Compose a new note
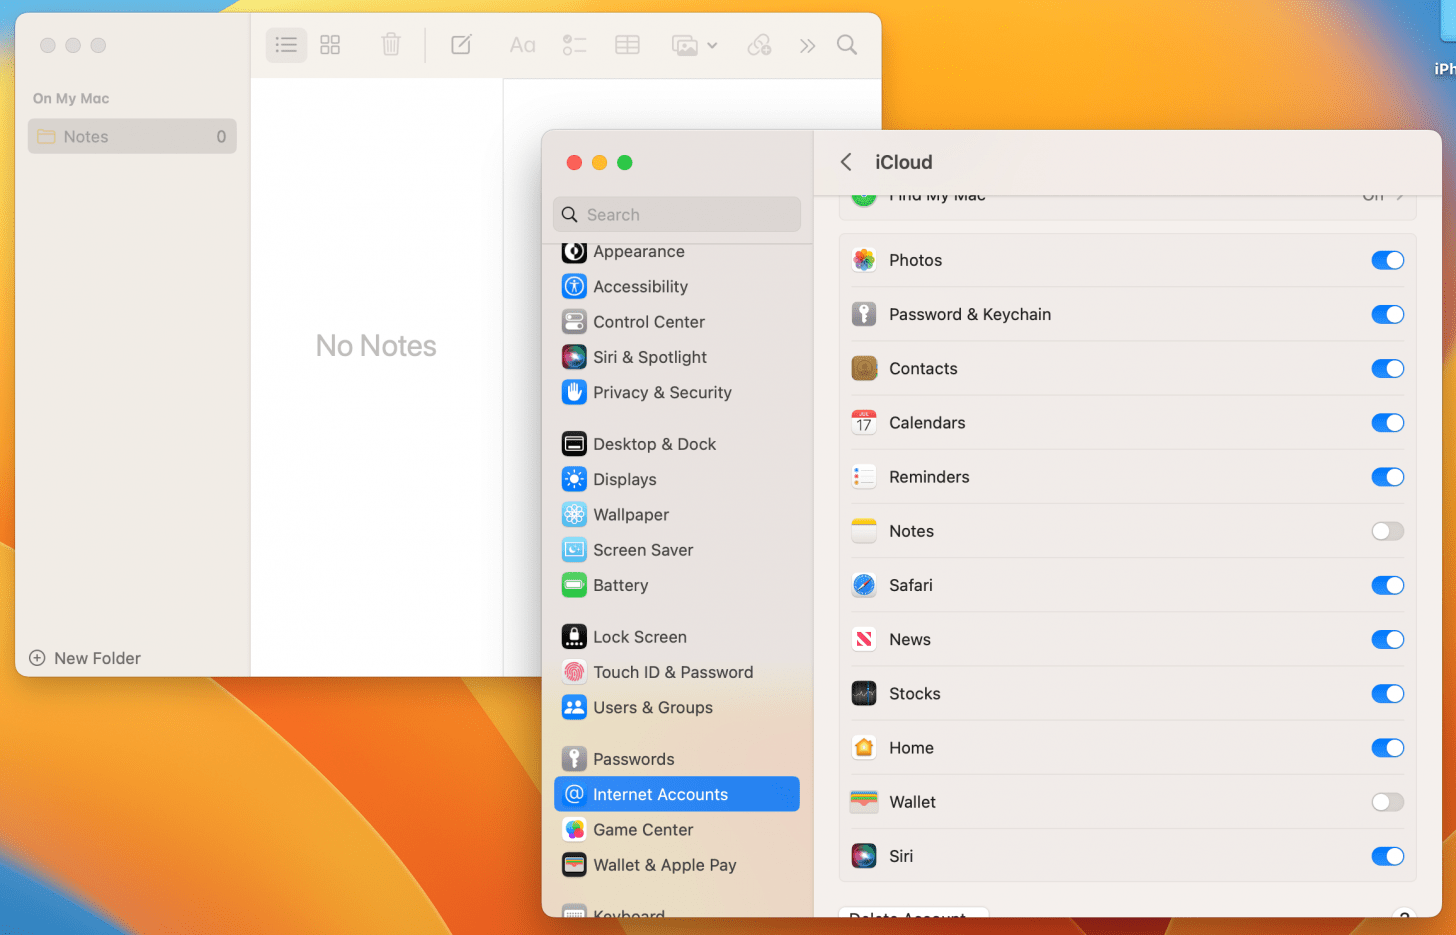 point(461,45)
